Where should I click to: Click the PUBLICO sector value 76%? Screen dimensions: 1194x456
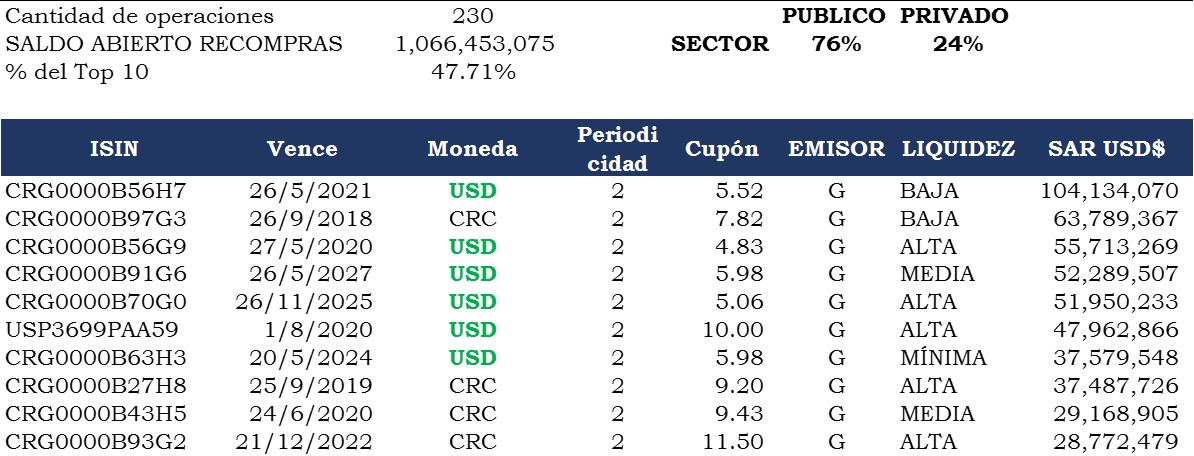click(x=837, y=44)
